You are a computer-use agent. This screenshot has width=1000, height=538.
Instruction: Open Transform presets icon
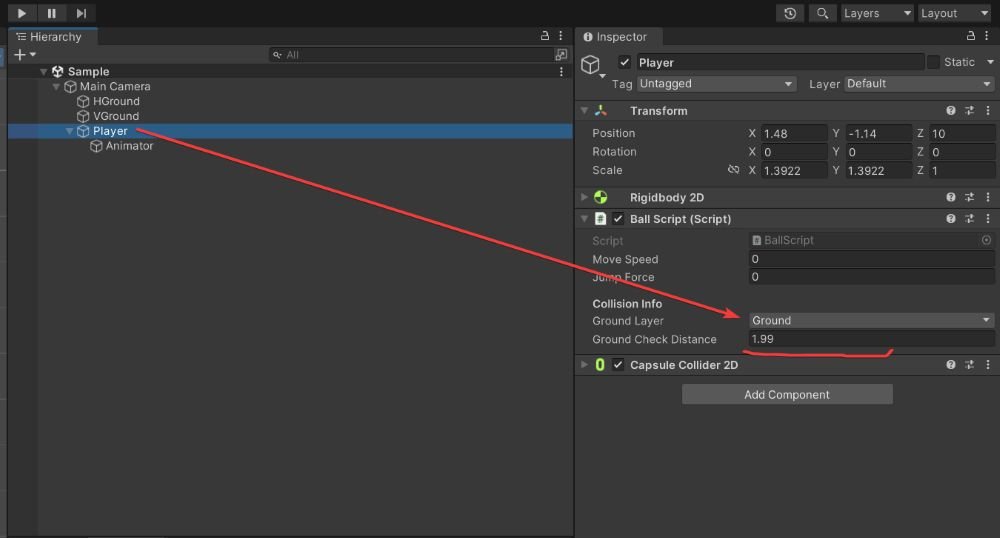969,110
